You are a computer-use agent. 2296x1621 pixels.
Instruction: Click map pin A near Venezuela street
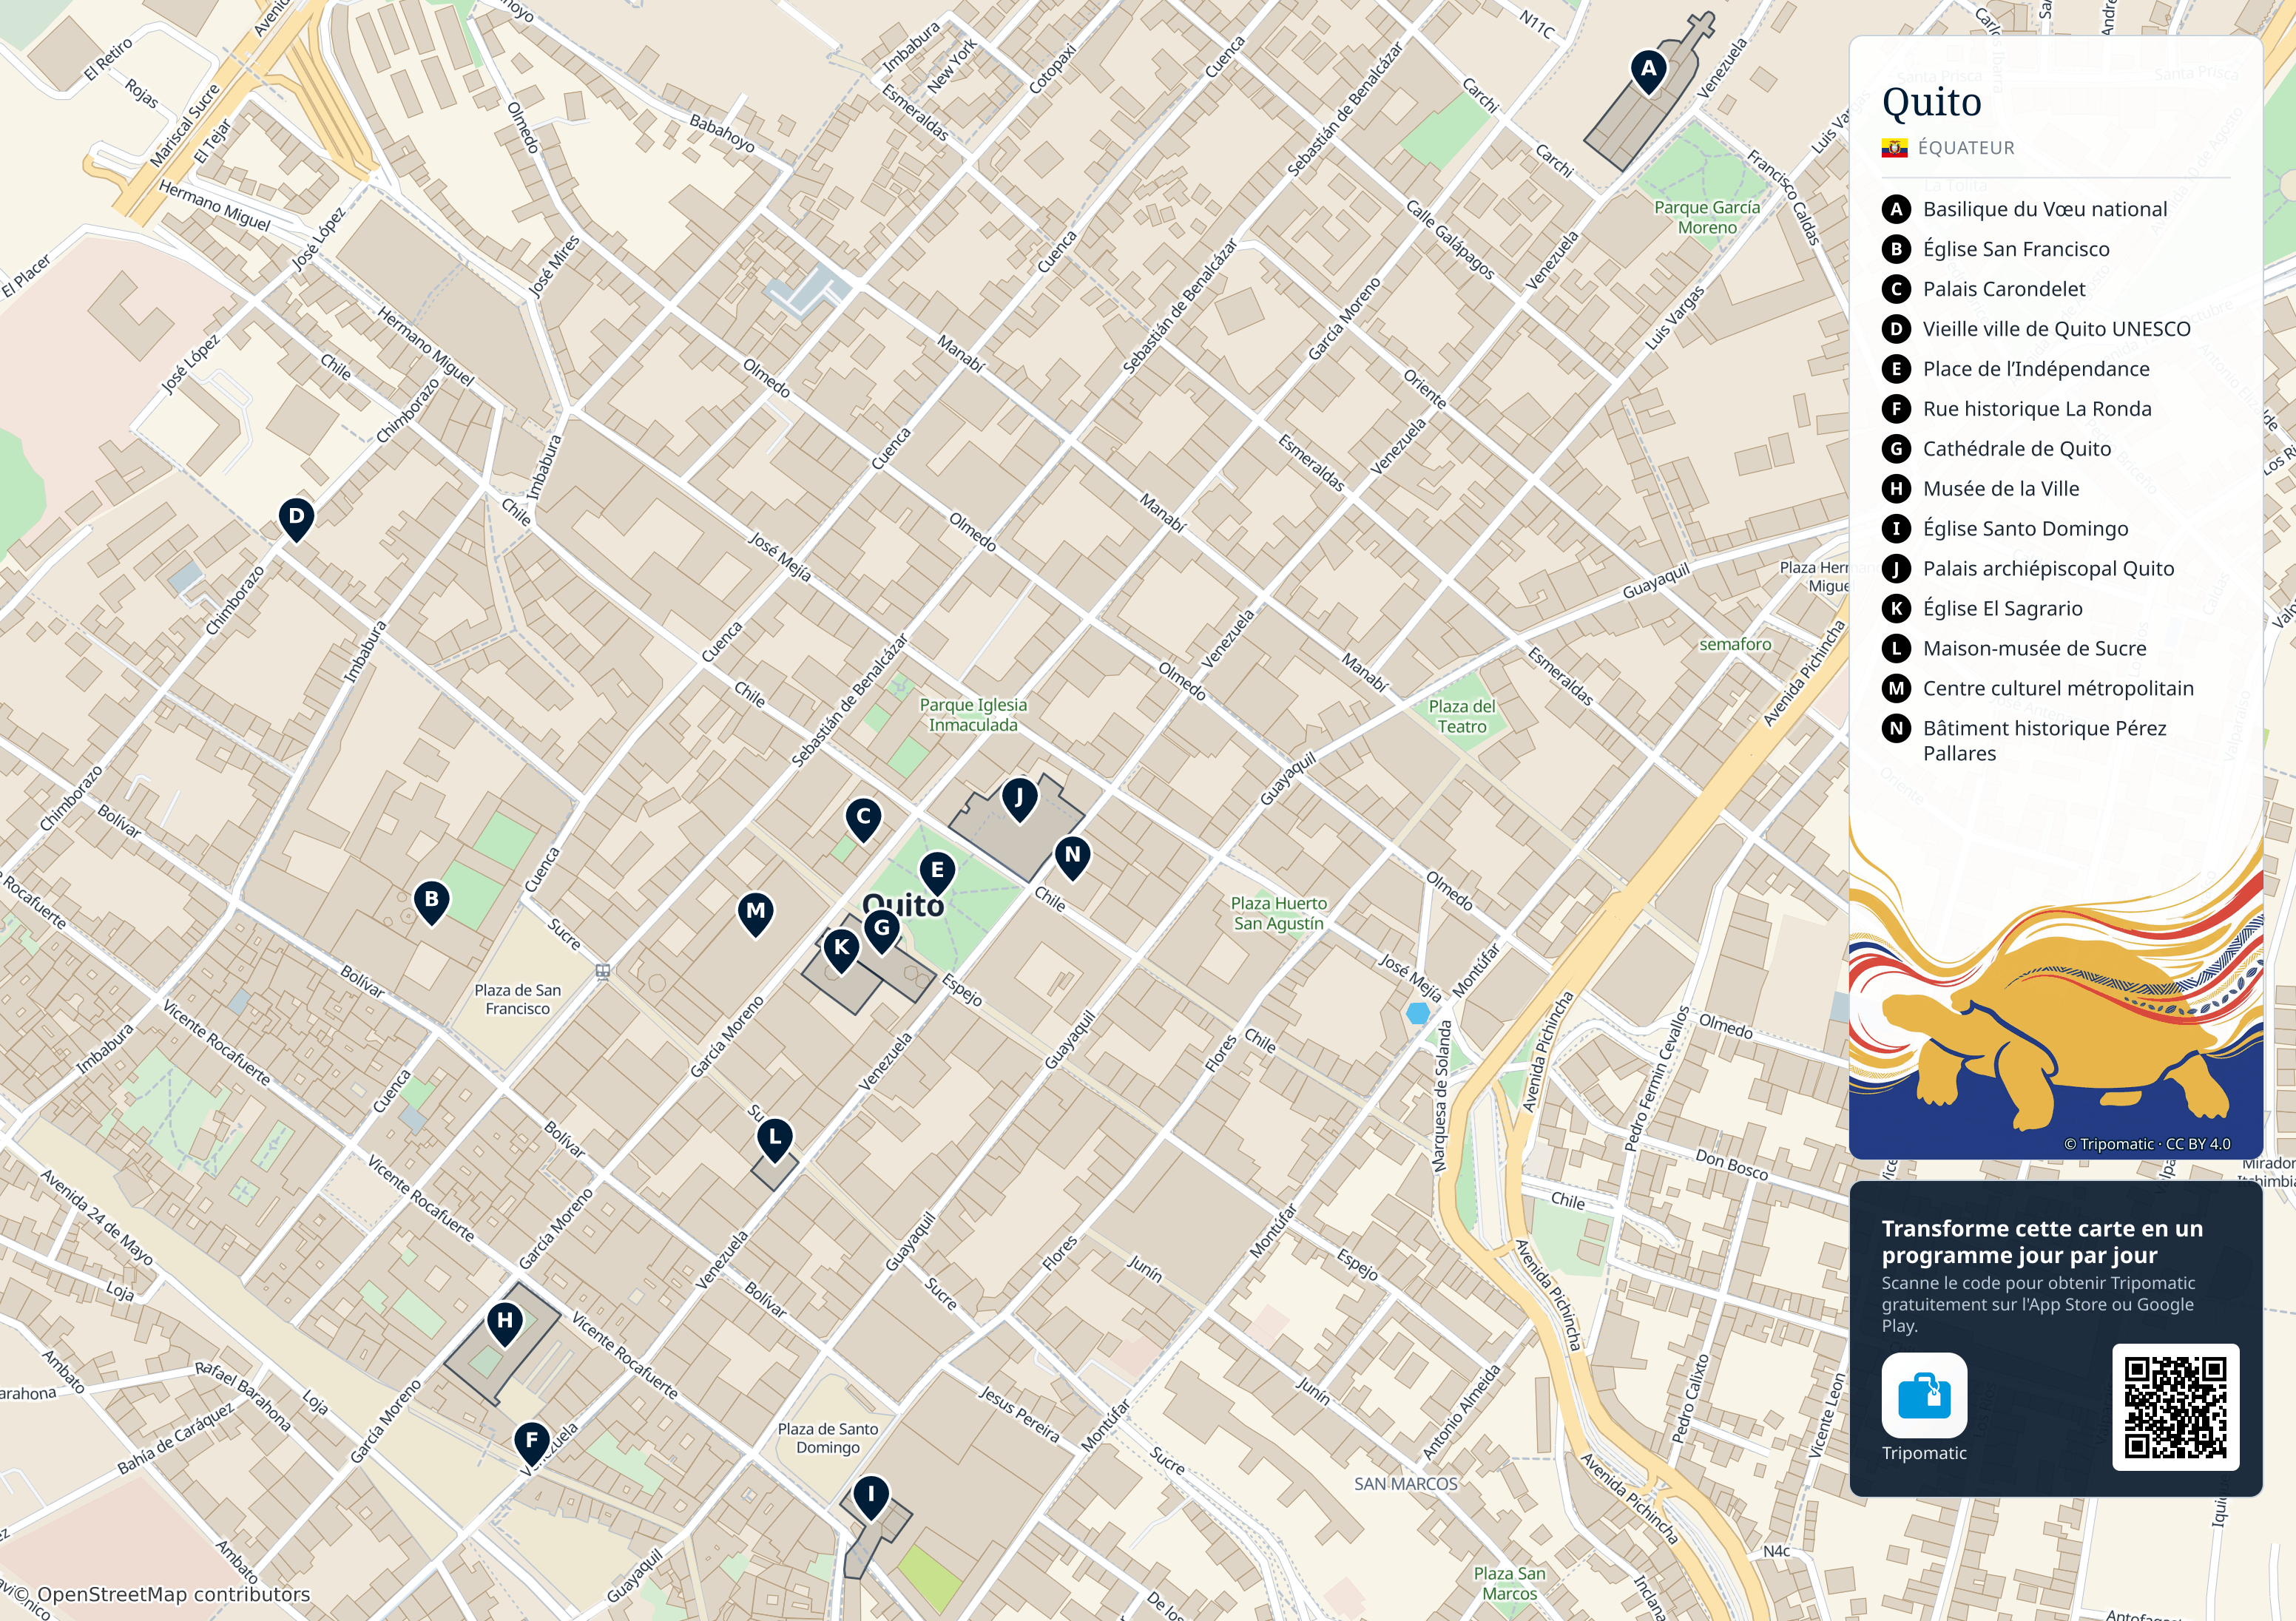coord(1648,72)
